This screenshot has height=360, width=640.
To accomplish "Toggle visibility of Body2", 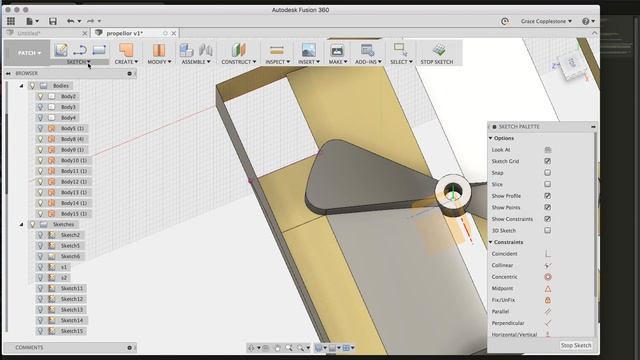I will [x=40, y=96].
